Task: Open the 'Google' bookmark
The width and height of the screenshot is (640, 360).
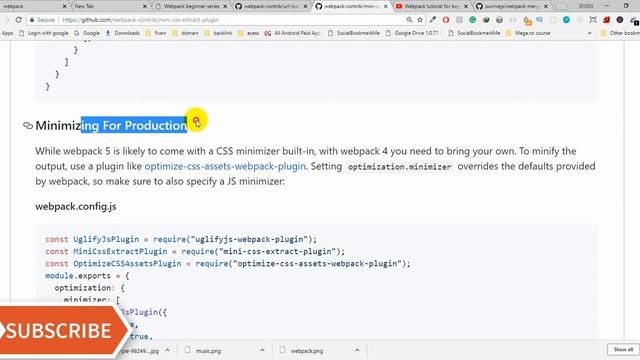Action: pyautogui.click(x=87, y=33)
